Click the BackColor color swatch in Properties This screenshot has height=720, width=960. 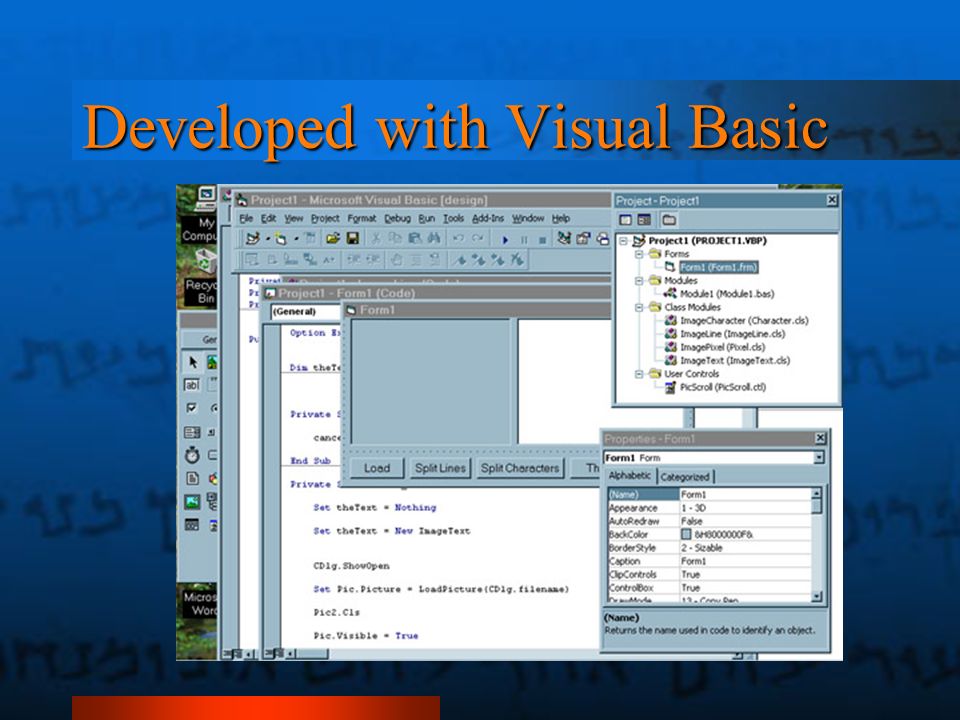[x=686, y=534]
